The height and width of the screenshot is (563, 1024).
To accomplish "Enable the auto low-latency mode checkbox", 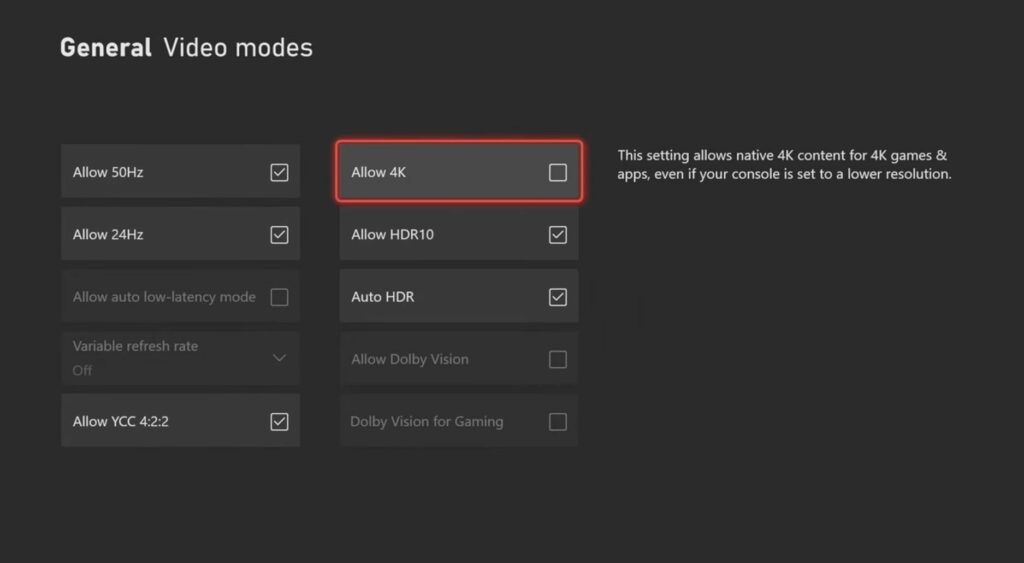I will [x=279, y=297].
